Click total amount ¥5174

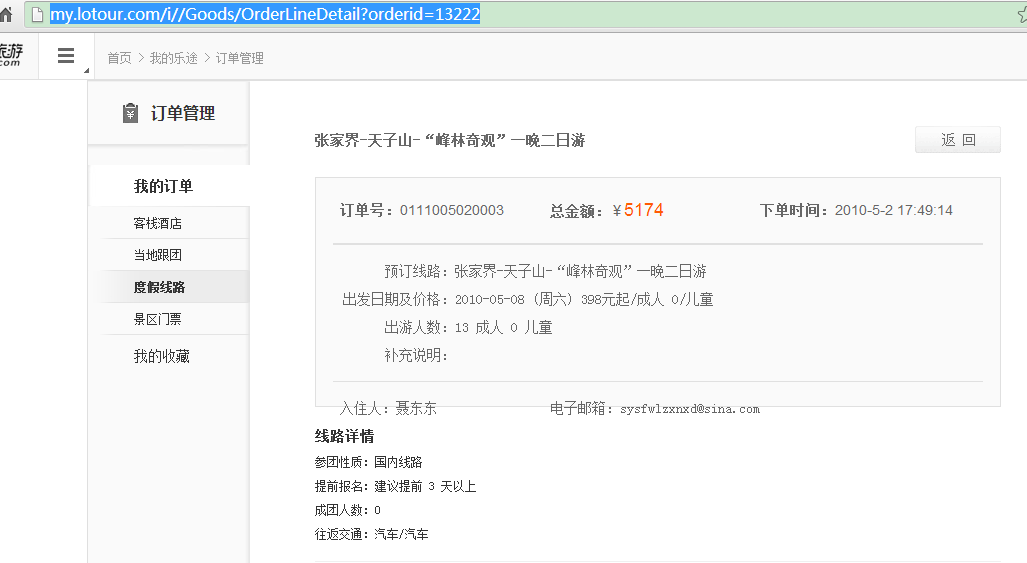coord(638,210)
